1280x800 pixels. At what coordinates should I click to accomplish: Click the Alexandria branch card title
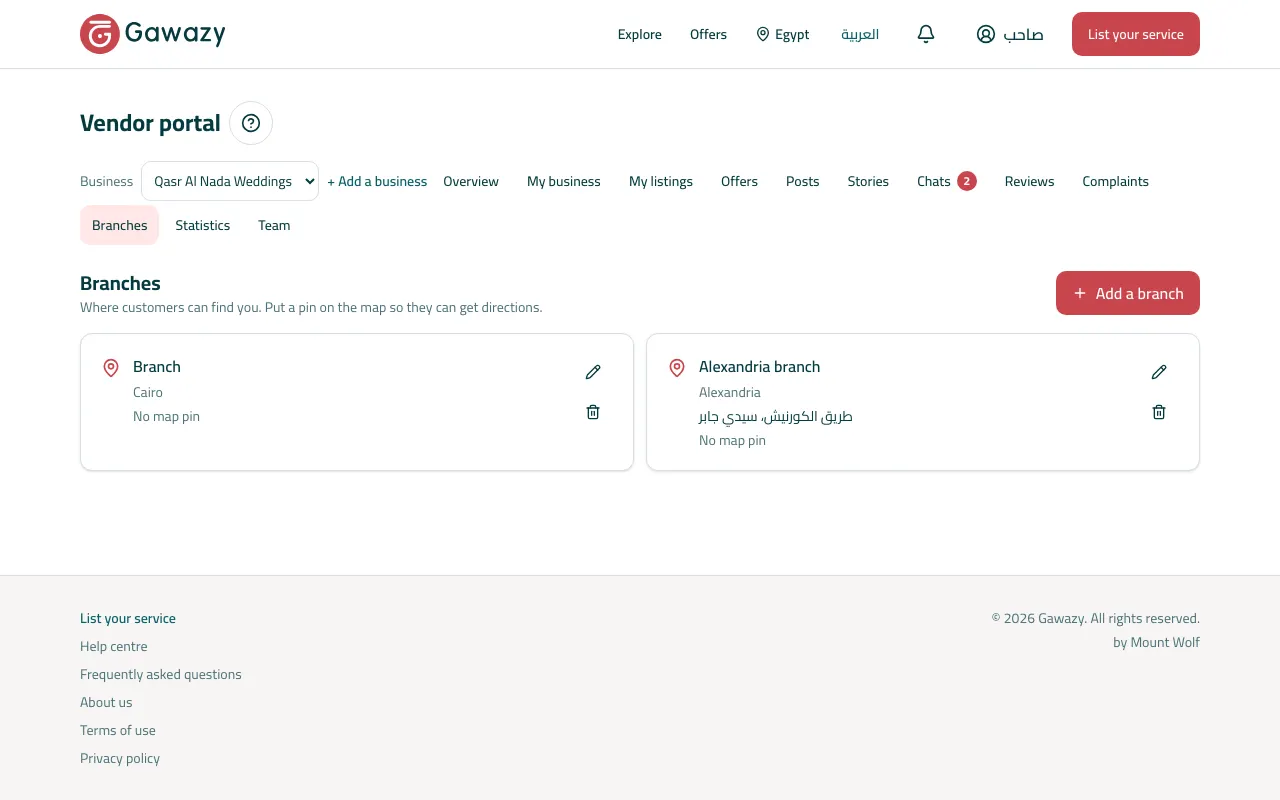[760, 367]
